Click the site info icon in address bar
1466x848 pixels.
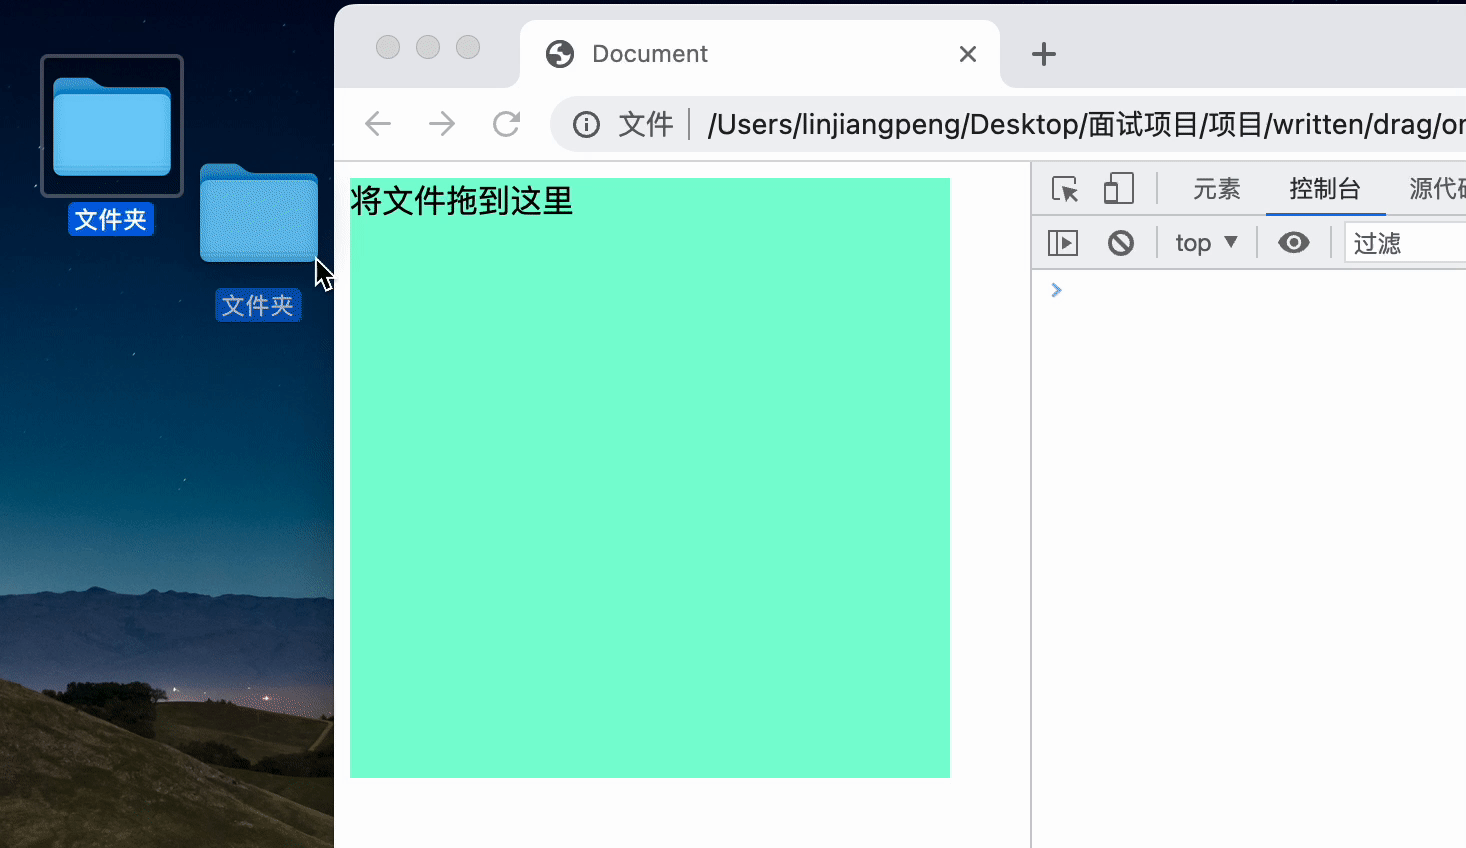click(585, 124)
